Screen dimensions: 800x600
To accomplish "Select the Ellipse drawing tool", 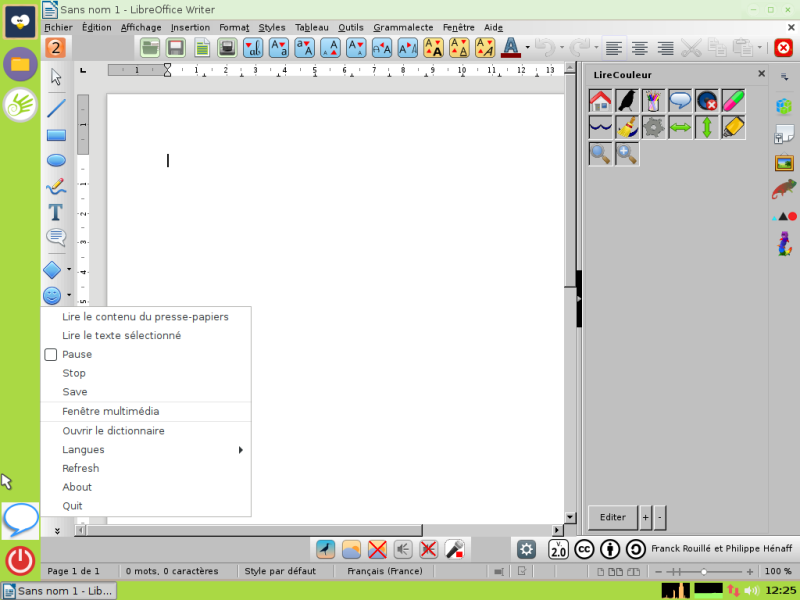I will (56, 160).
